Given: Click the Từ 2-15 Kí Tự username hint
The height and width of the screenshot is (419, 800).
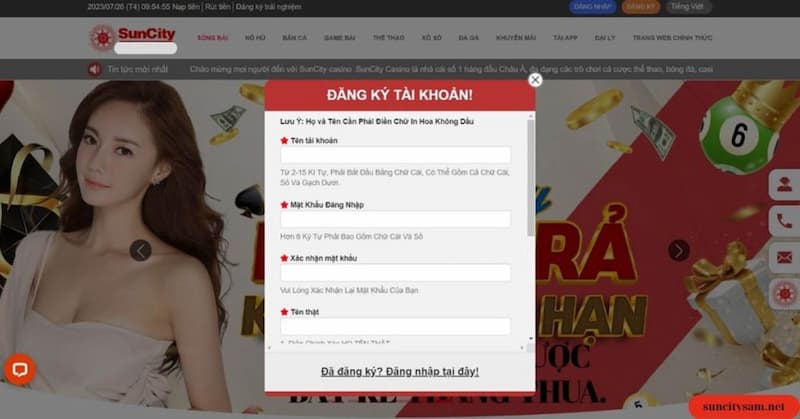Looking at the screenshot, I should (394, 178).
